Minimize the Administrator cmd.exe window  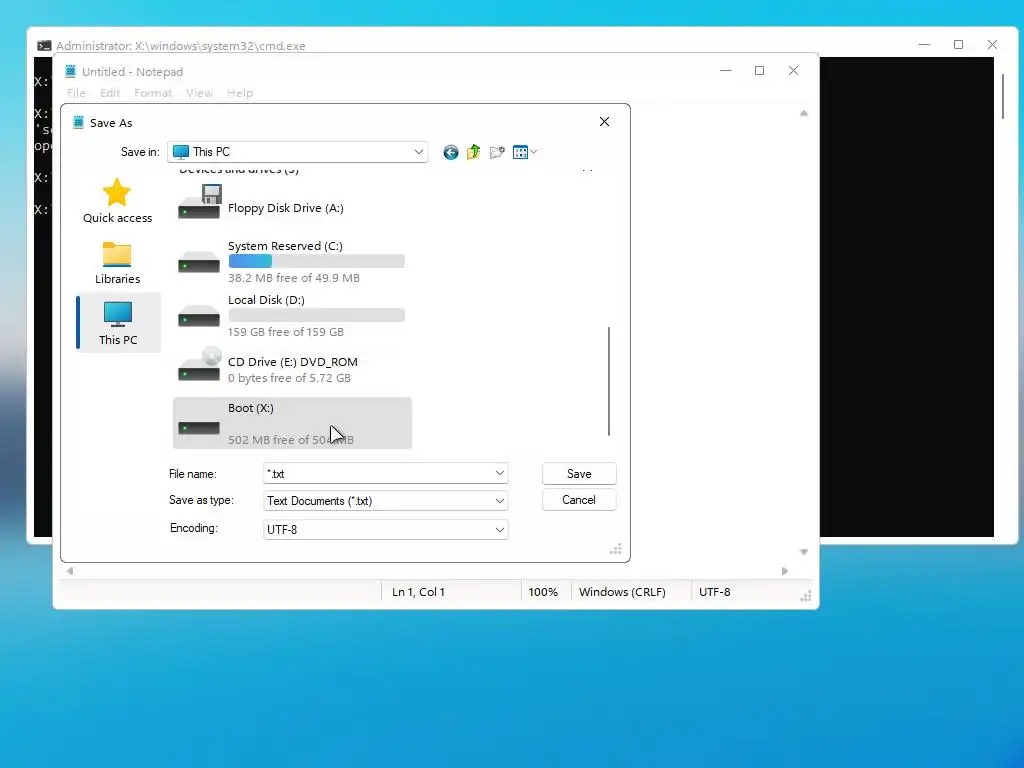click(x=924, y=44)
